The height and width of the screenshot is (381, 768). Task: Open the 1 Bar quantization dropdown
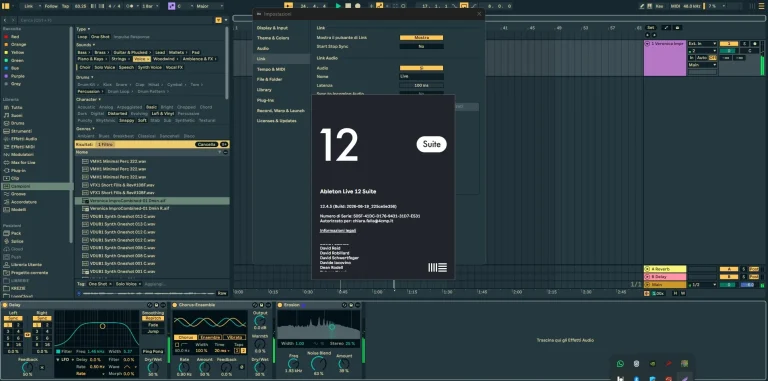coord(150,6)
